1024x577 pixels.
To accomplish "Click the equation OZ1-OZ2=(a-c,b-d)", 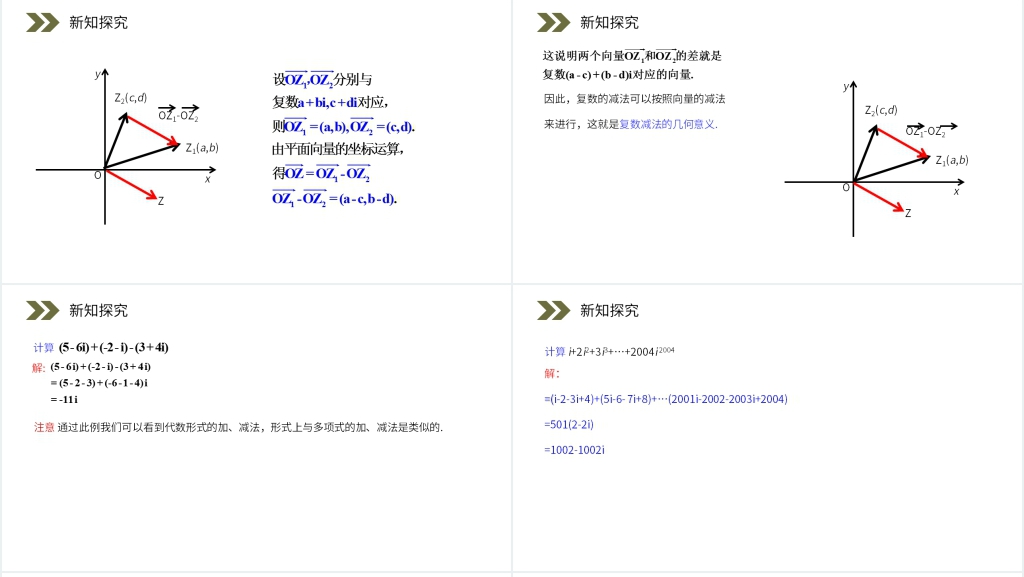I will pos(334,198).
